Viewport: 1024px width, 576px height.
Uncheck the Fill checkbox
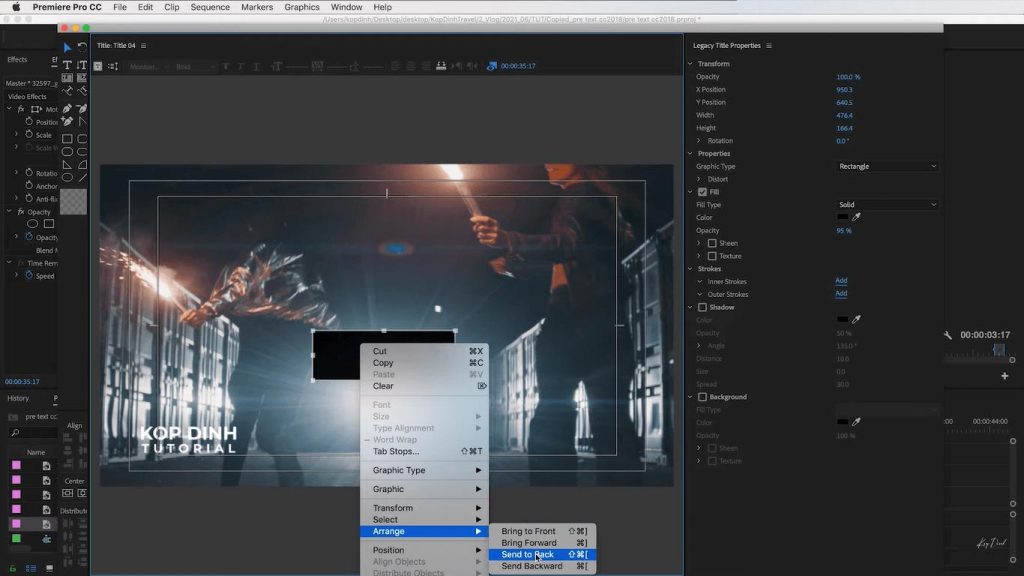pos(702,192)
